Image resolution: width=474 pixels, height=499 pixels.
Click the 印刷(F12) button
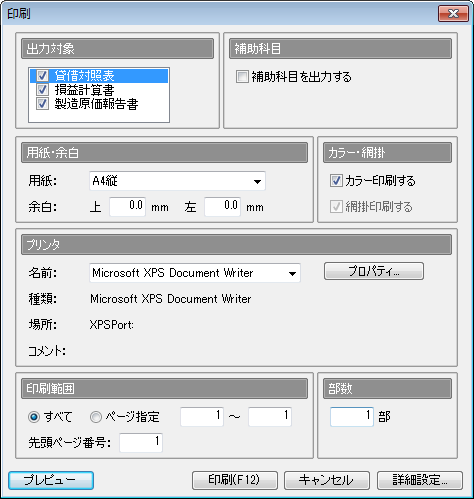(235, 480)
